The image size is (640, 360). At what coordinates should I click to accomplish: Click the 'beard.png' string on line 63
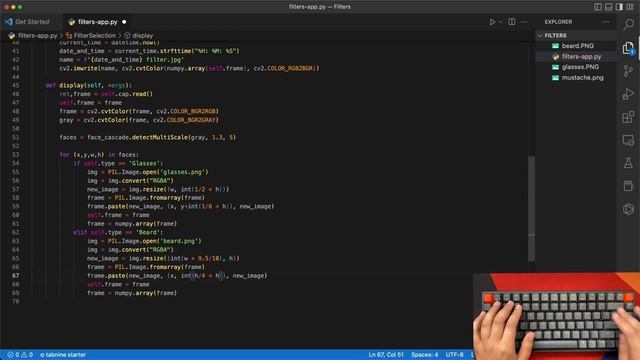click(x=180, y=241)
